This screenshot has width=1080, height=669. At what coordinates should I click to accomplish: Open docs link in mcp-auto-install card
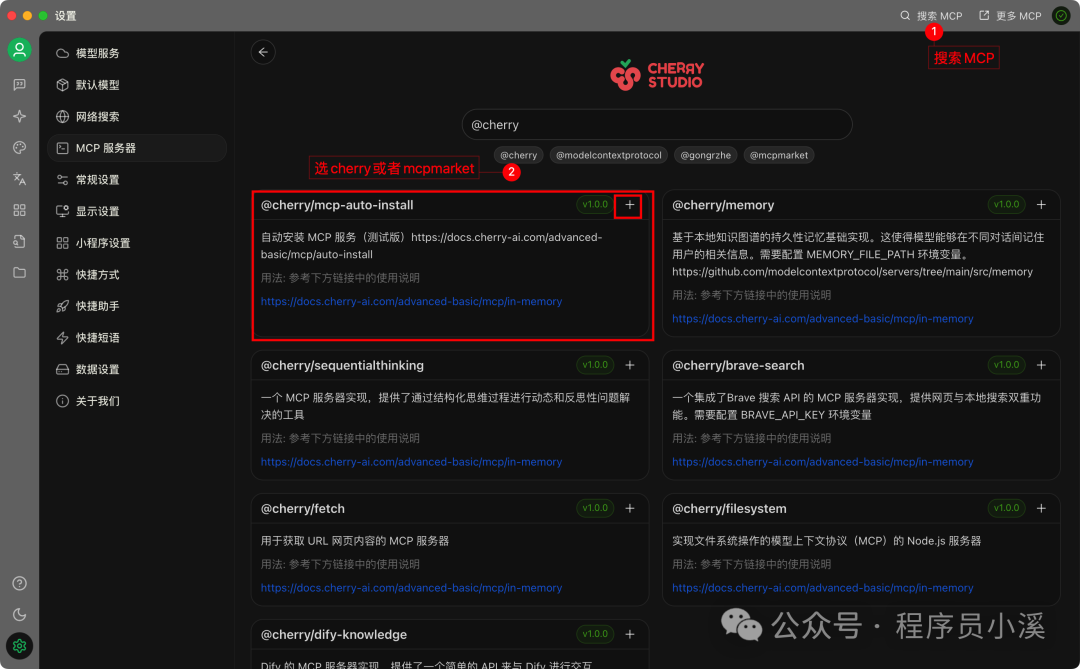coord(411,301)
